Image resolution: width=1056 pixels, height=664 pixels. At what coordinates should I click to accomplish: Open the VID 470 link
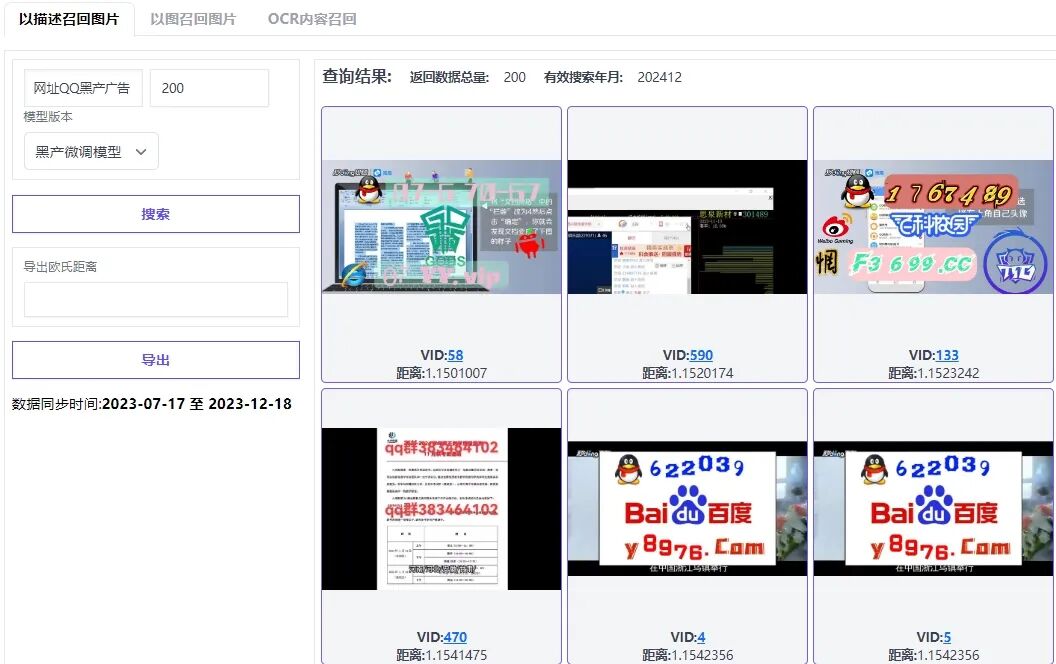tap(455, 637)
